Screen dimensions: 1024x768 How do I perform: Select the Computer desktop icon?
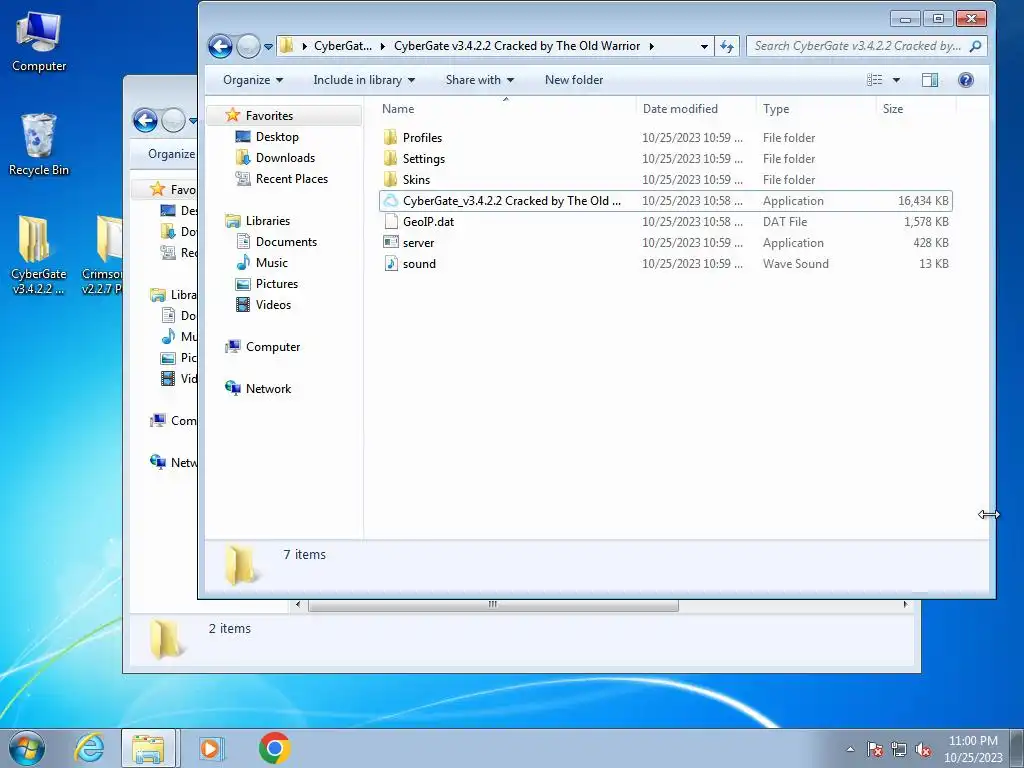(x=39, y=42)
